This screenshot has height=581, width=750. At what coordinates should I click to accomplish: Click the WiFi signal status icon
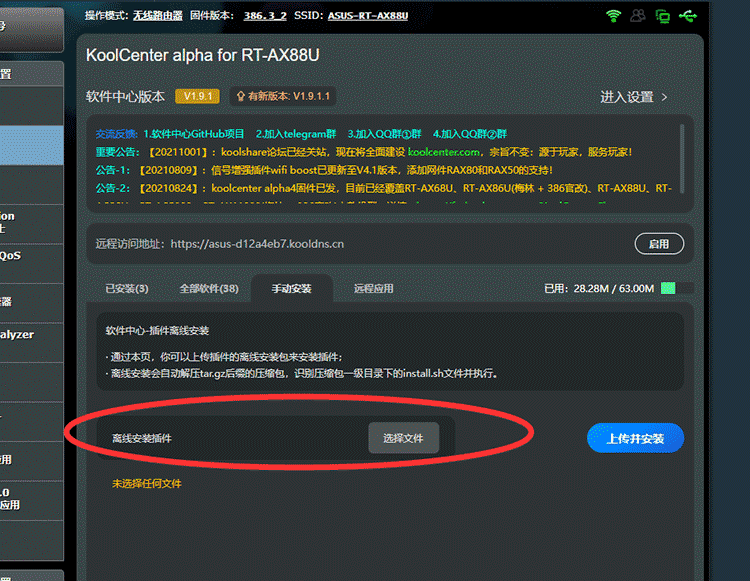point(613,16)
